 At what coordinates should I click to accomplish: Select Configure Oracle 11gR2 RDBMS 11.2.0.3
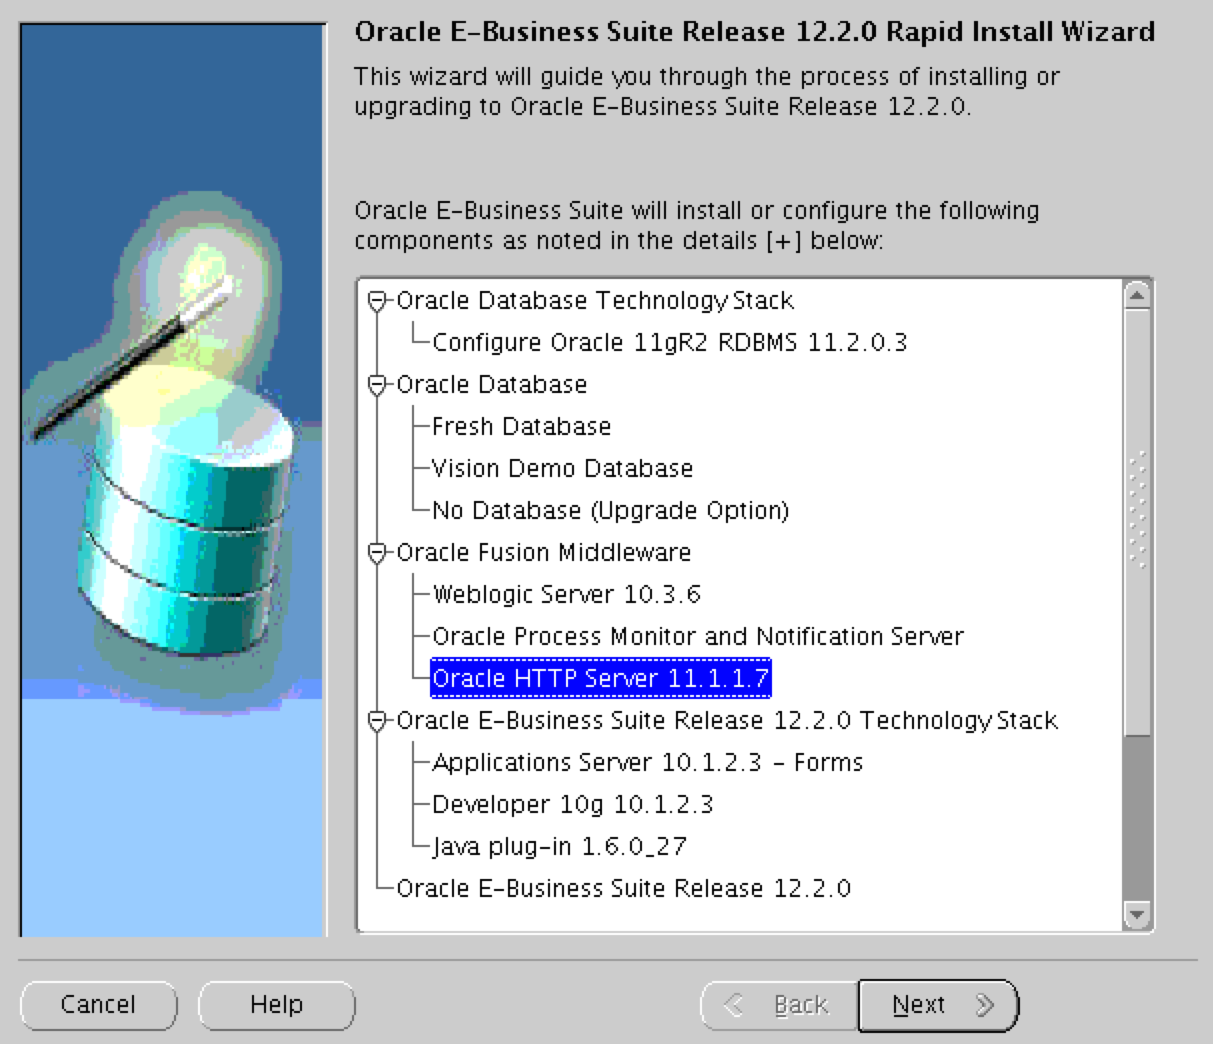[x=669, y=343]
